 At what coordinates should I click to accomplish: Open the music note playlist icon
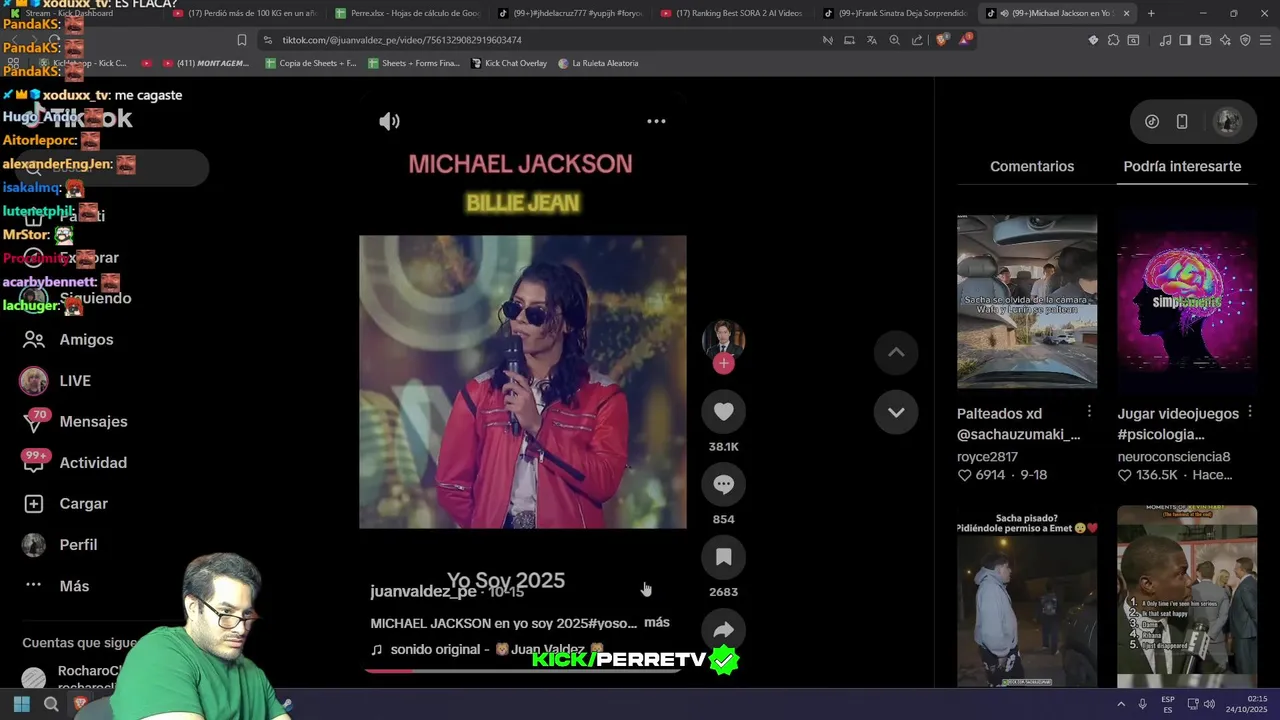[x=1166, y=40]
